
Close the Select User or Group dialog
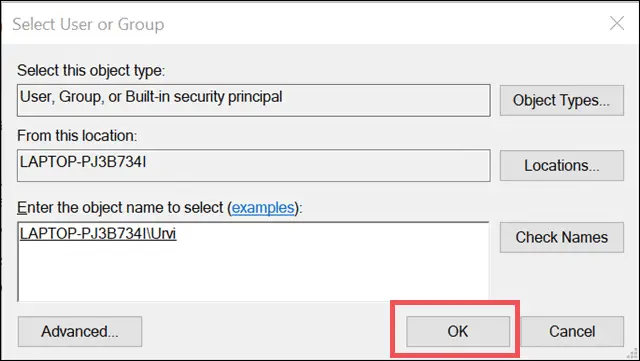click(617, 24)
